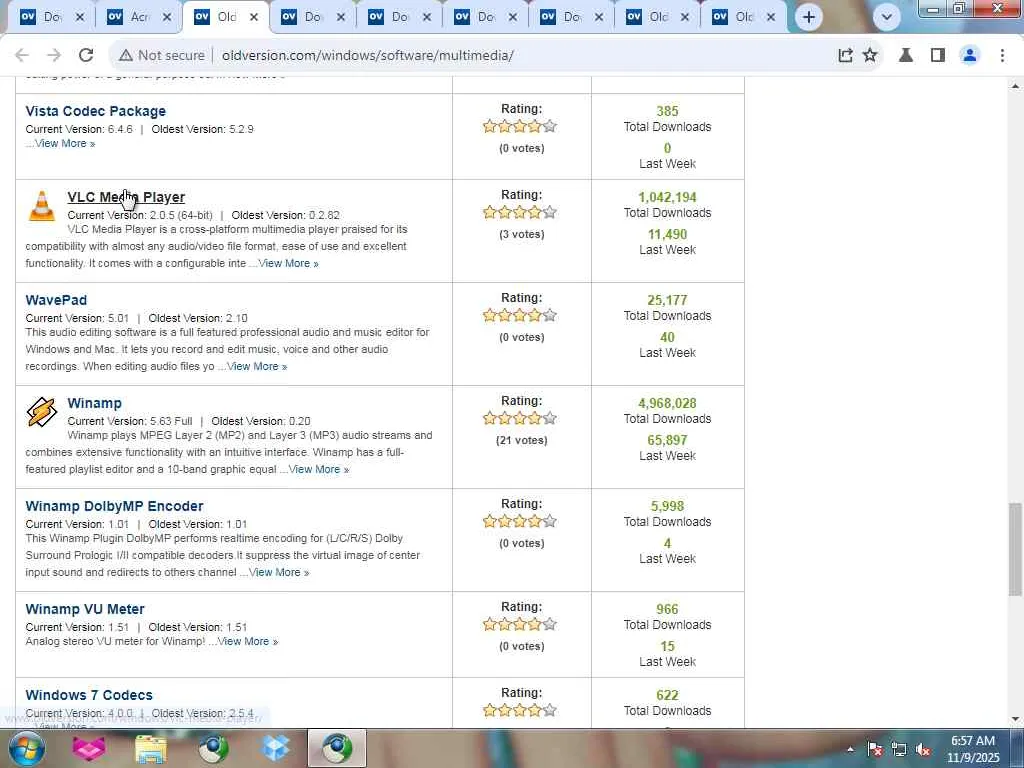1024x768 pixels.
Task: Bookmark this page with the star
Action: coord(870,56)
